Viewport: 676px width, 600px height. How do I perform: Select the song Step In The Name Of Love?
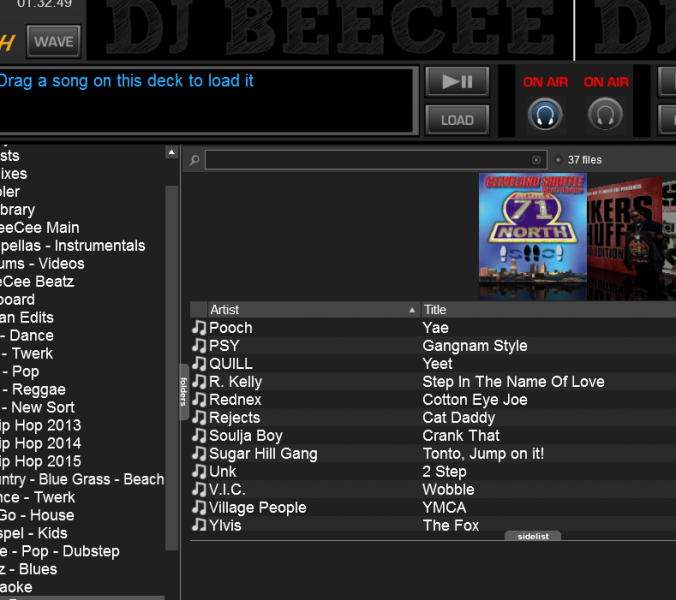click(513, 381)
